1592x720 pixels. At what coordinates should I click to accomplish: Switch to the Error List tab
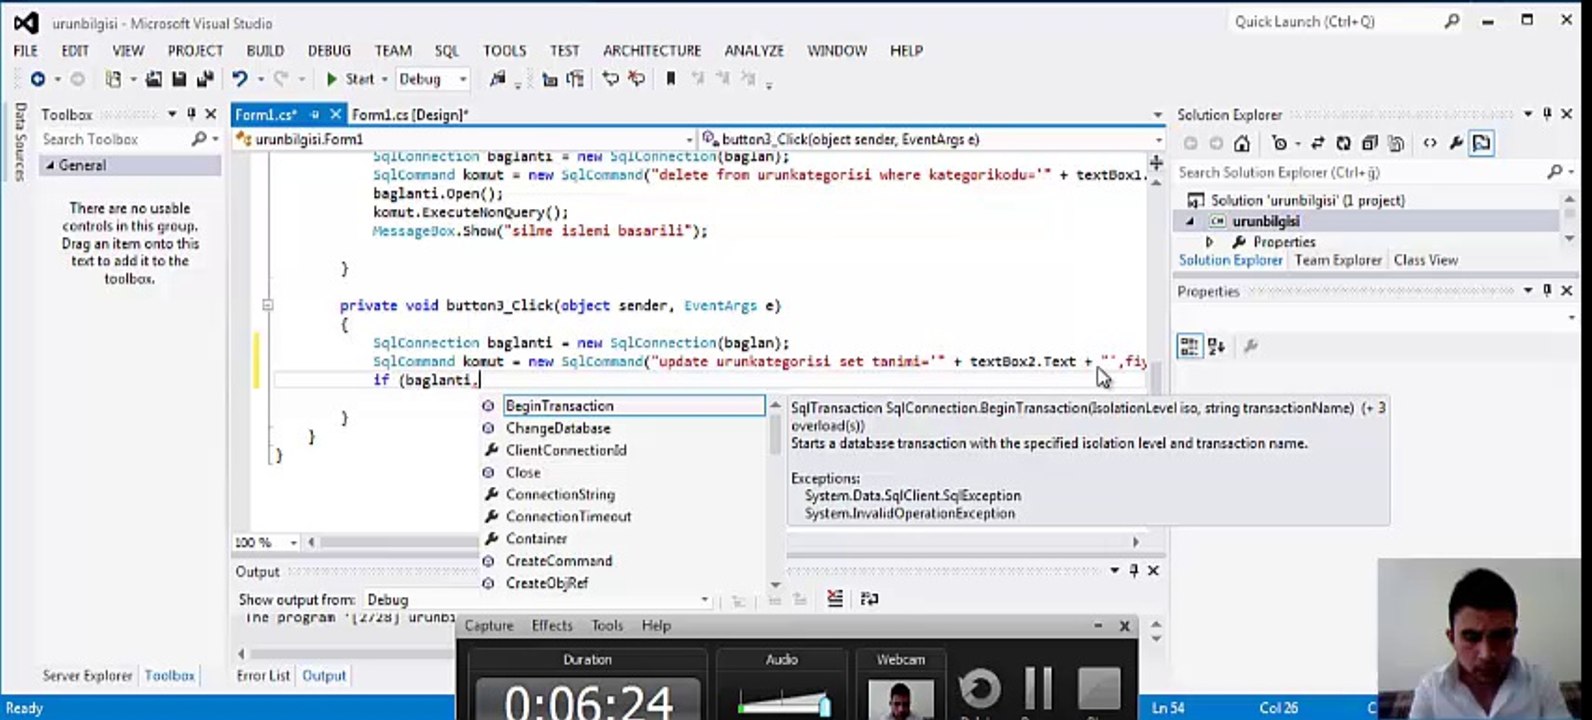263,676
